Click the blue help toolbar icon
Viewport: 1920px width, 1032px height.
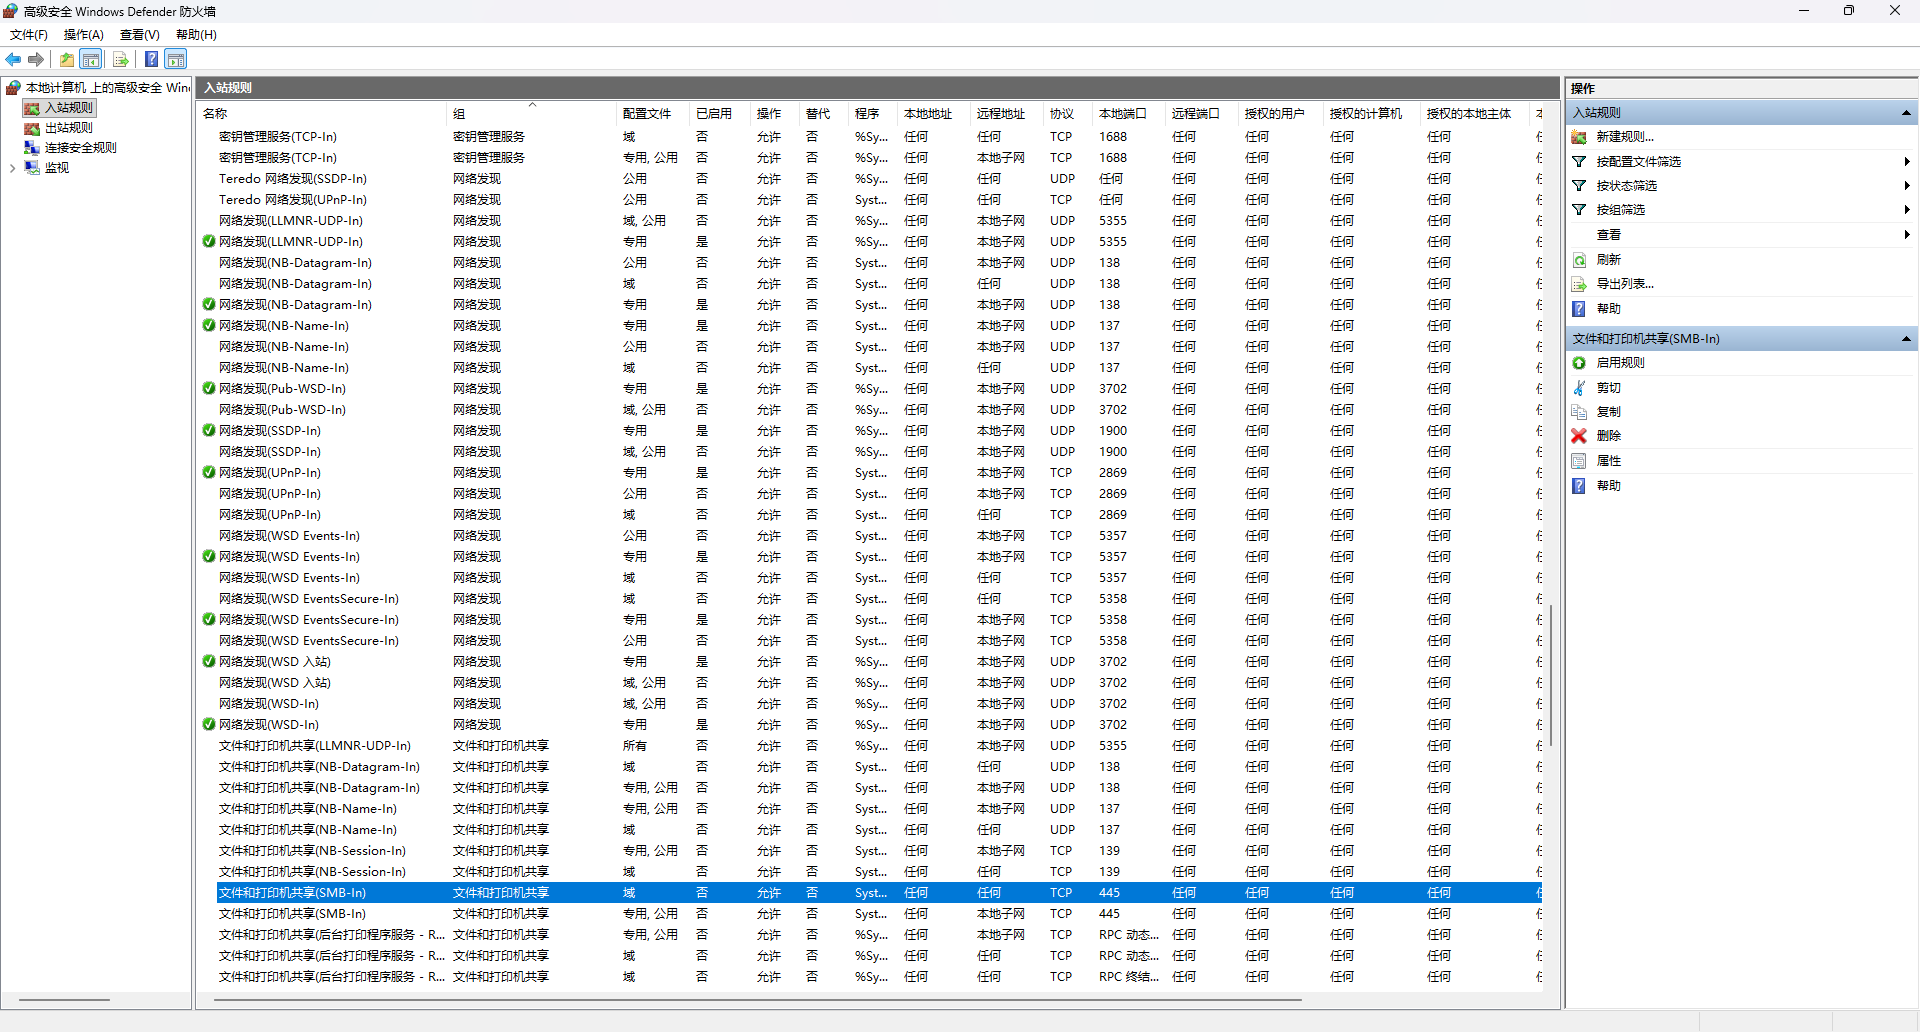pyautogui.click(x=151, y=60)
